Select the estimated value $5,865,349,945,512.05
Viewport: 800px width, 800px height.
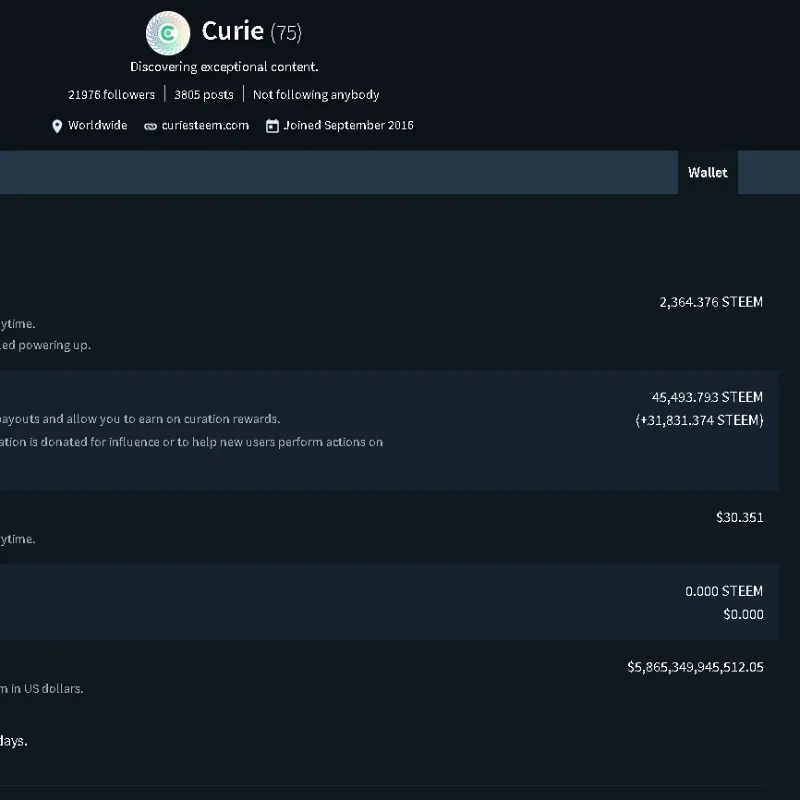(x=695, y=667)
